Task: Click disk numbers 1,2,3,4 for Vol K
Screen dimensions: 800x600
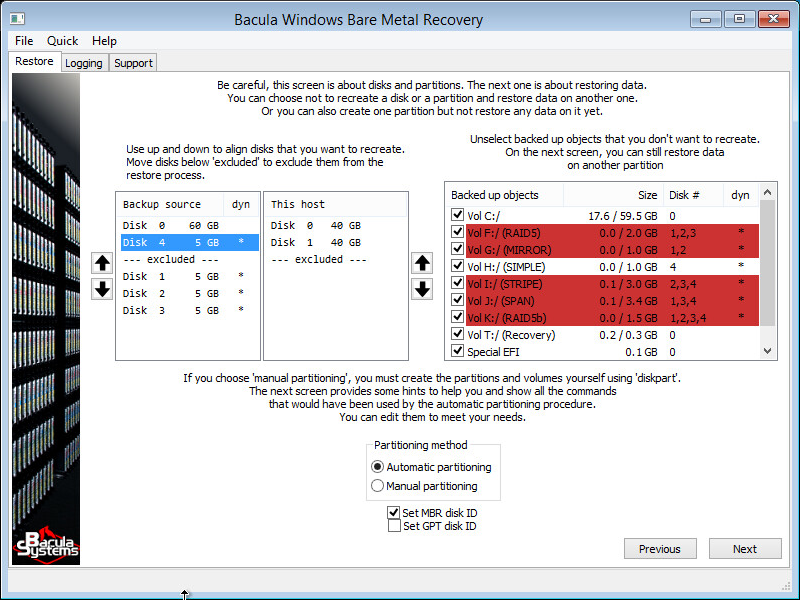Action: pyautogui.click(x=688, y=318)
